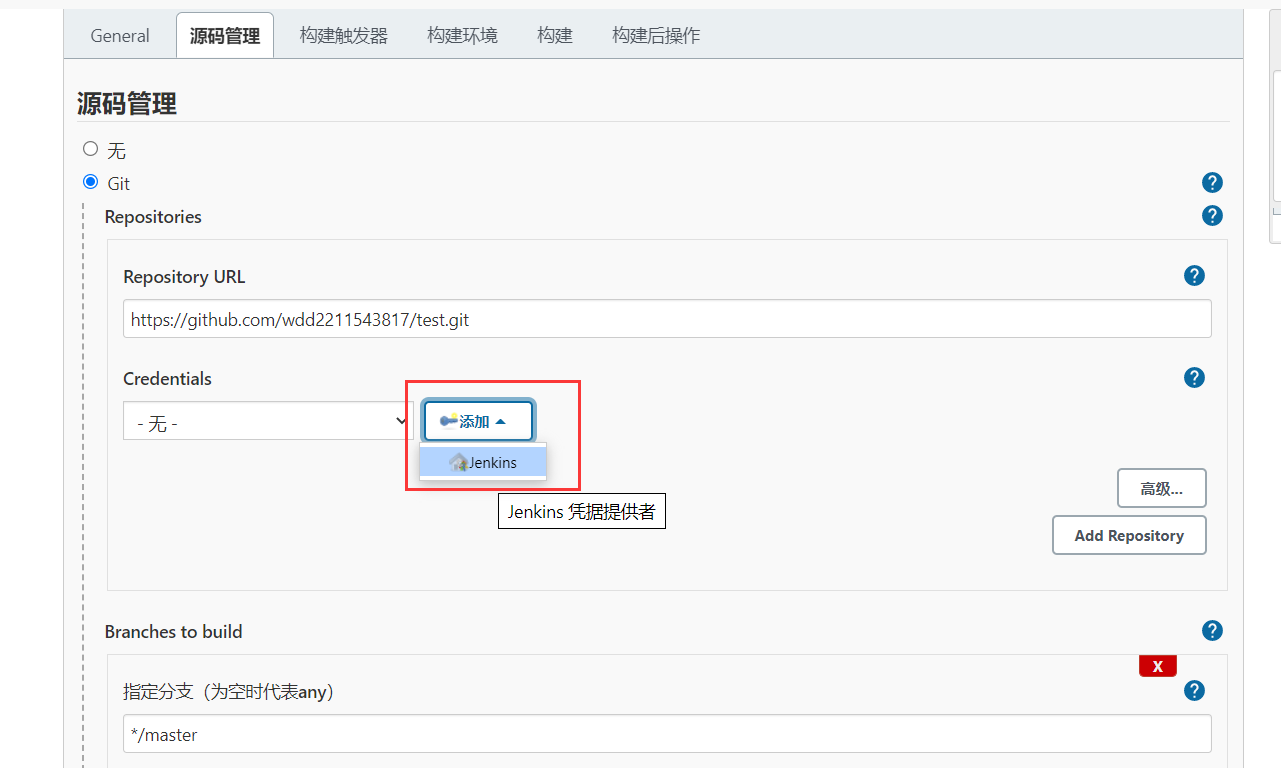
Task: Click into the Repository URL input field
Action: [x=667, y=319]
